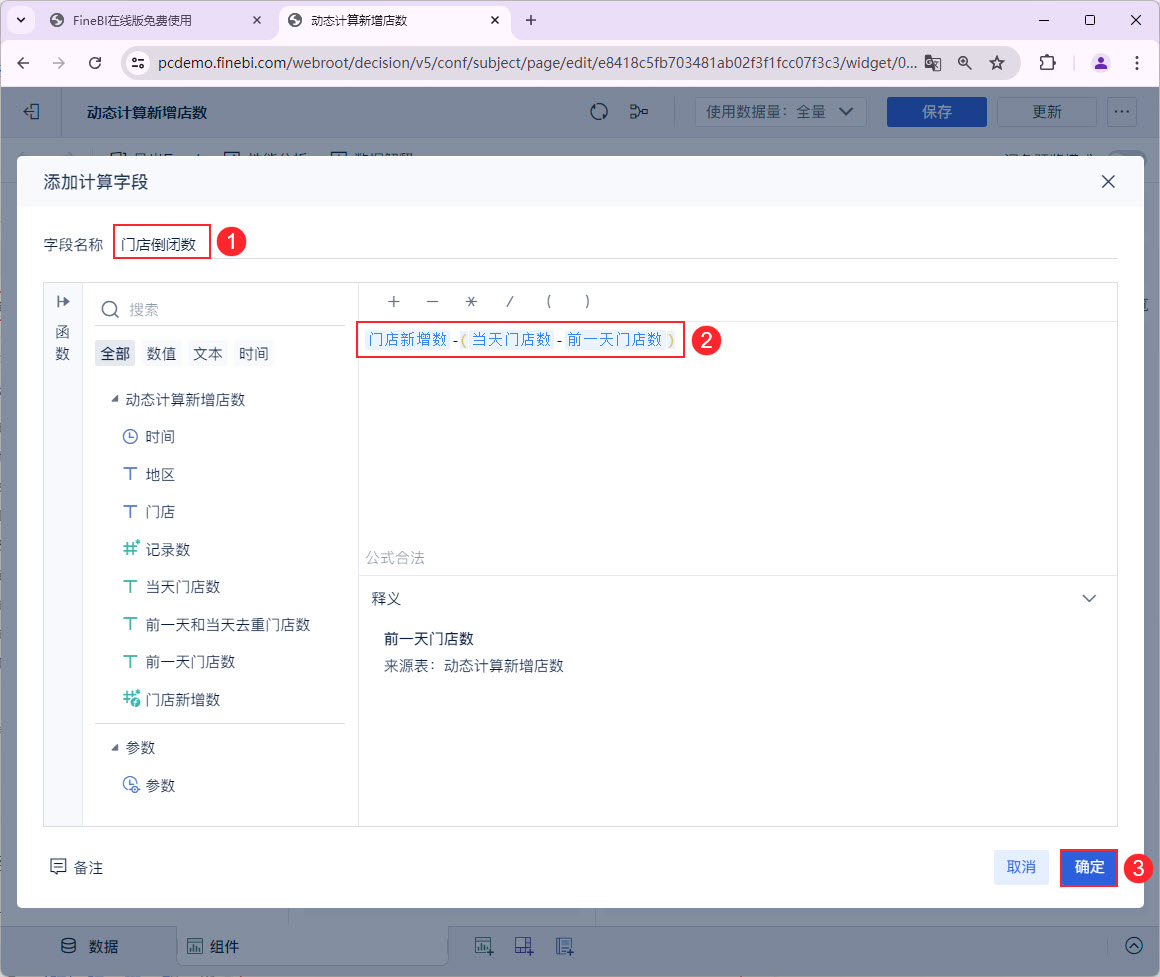Viewport: 1160px width, 977px height.
Task: Click the 前一天门店数 token in formula
Action: [x=615, y=339]
